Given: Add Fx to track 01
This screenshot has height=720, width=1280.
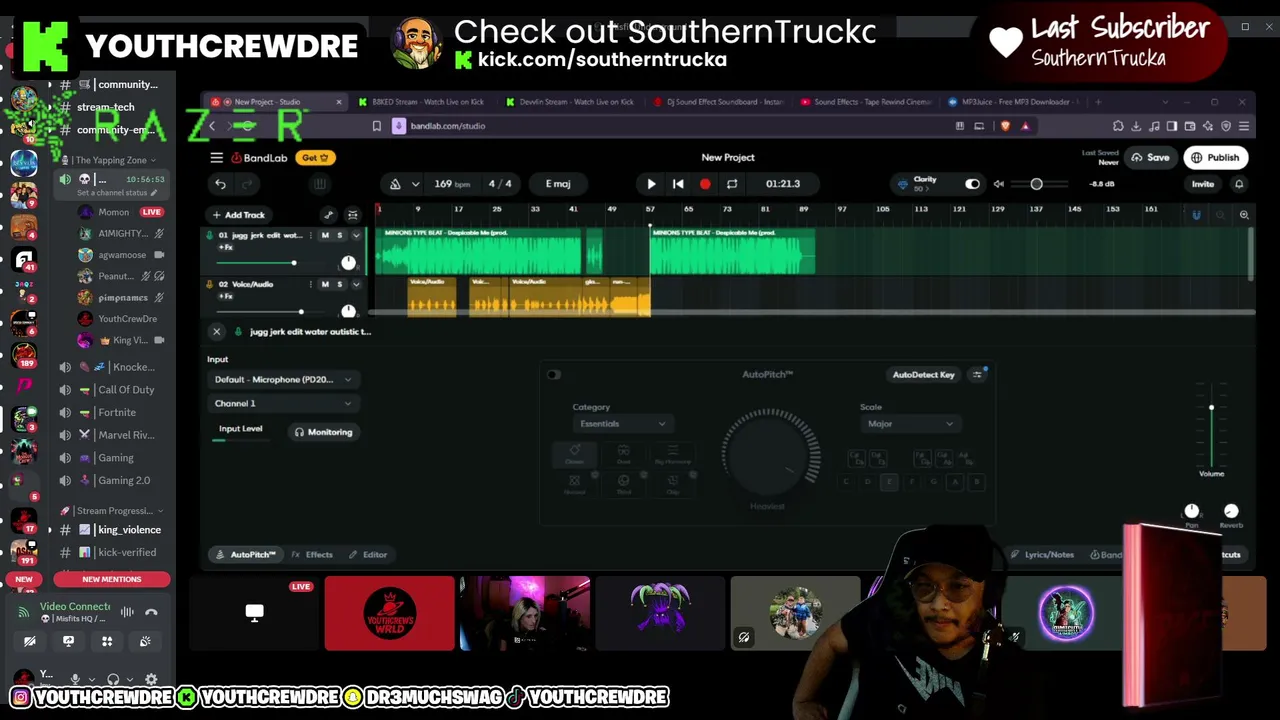Looking at the screenshot, I should pyautogui.click(x=226, y=248).
